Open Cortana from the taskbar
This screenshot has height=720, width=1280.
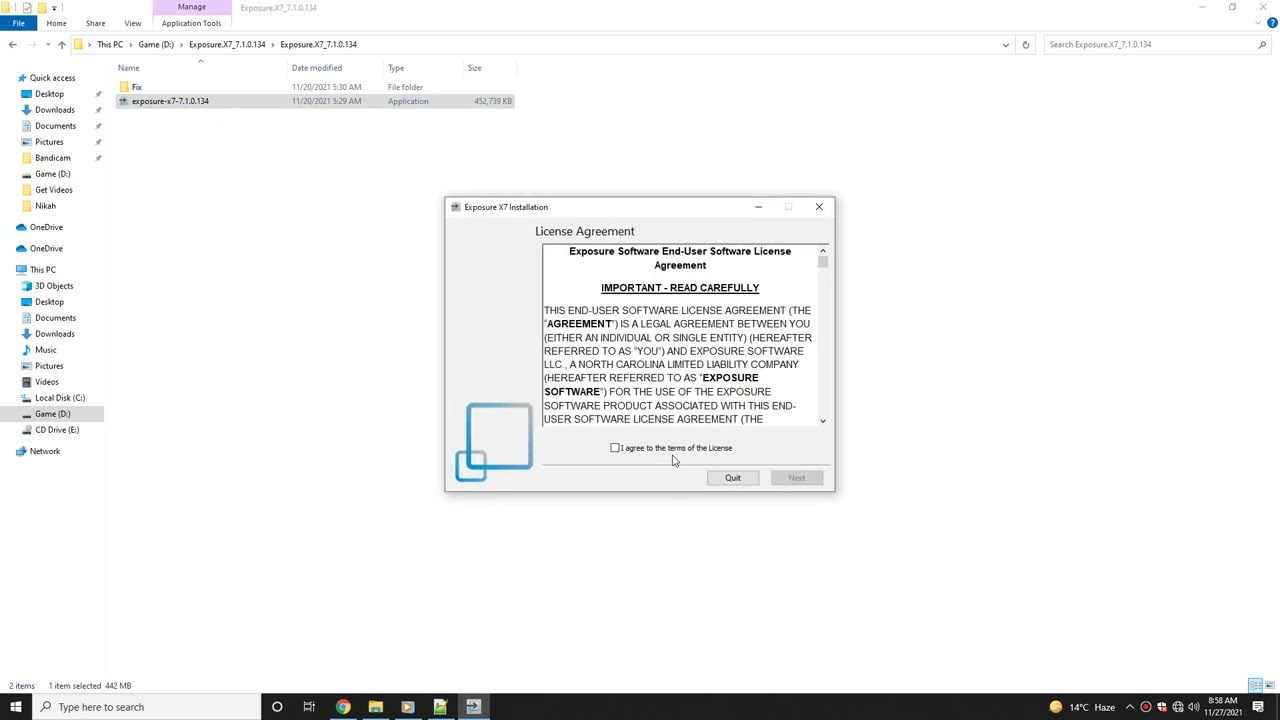[x=277, y=707]
